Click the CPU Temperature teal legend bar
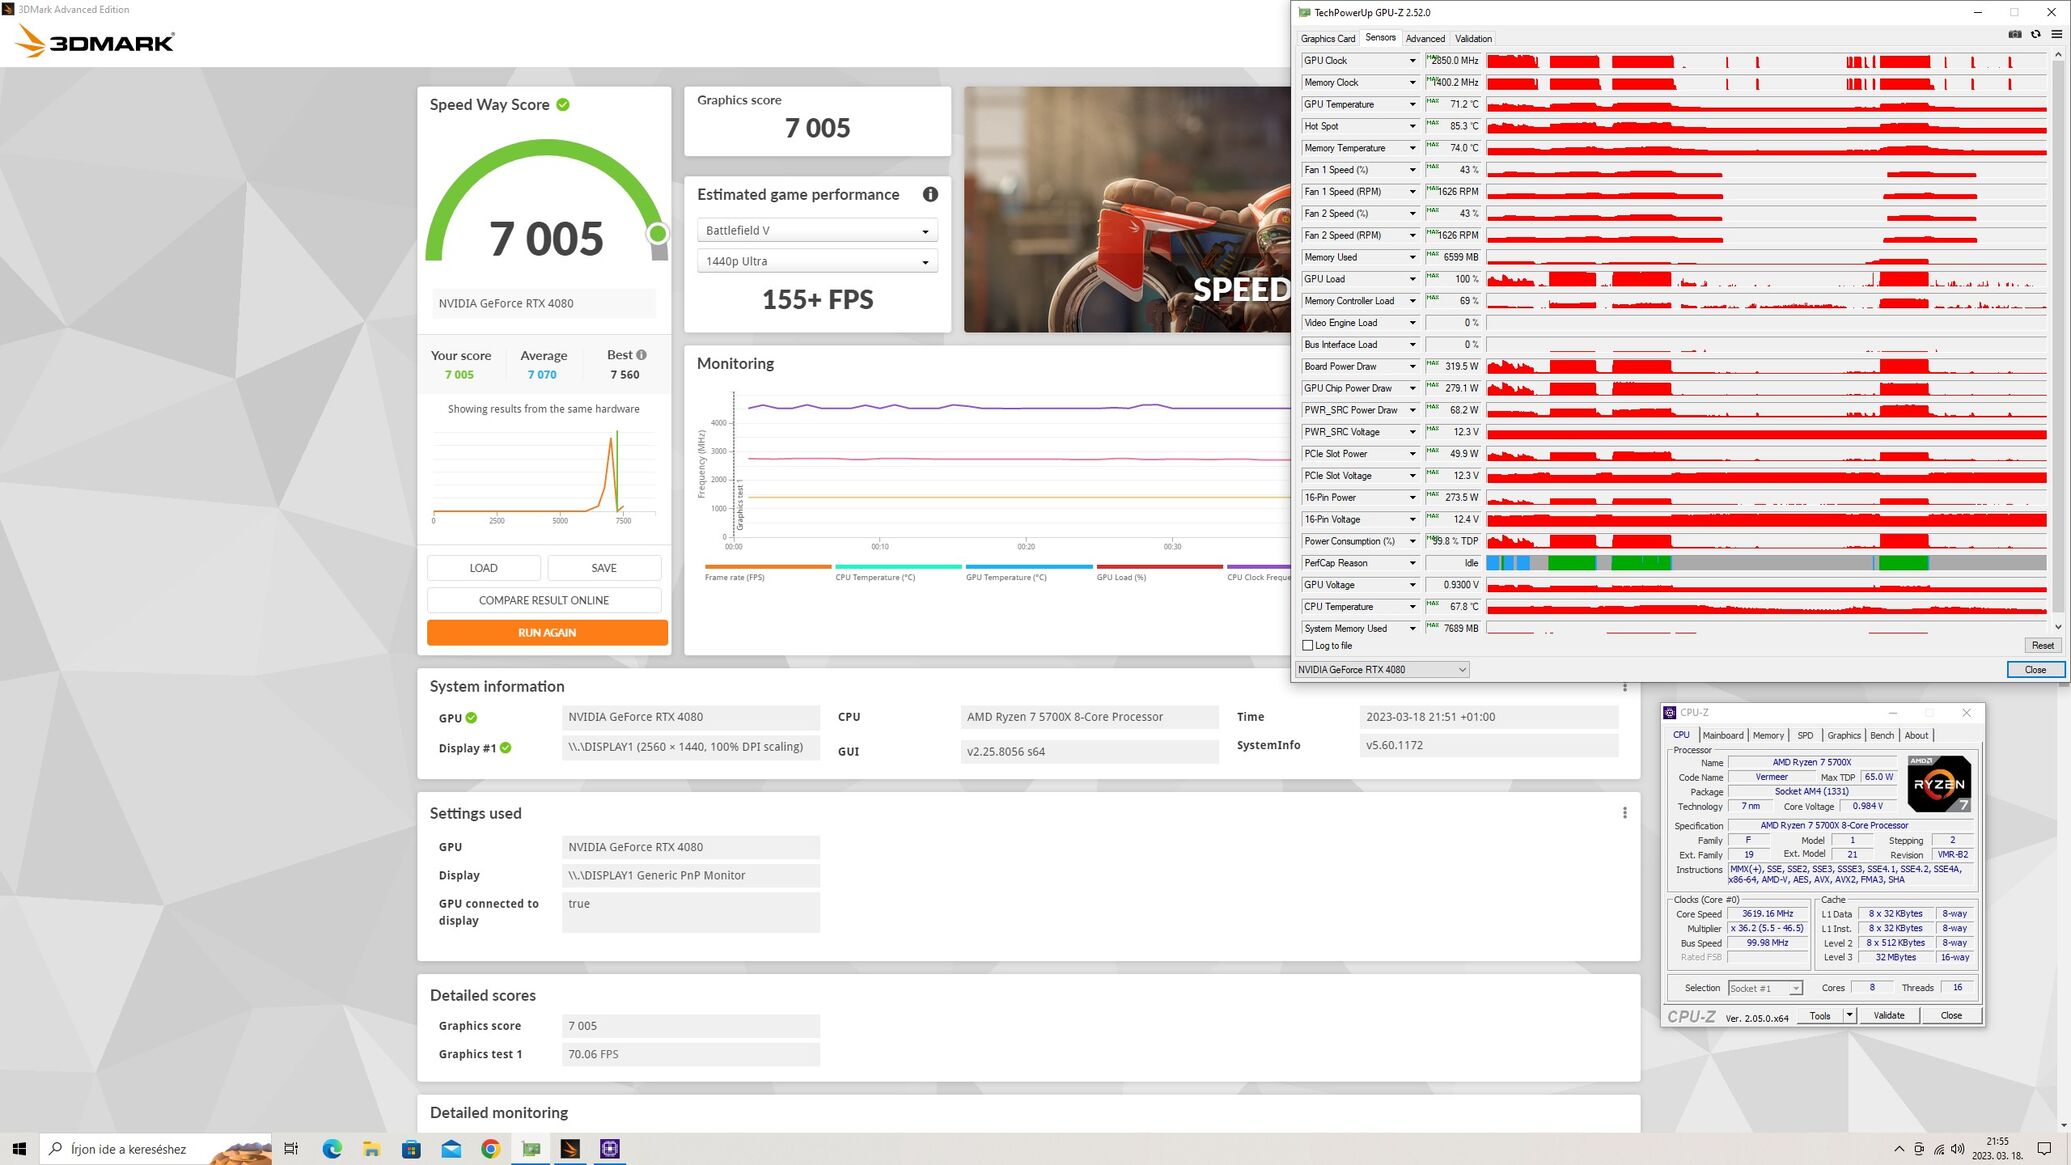This screenshot has width=2071, height=1165. [898, 566]
